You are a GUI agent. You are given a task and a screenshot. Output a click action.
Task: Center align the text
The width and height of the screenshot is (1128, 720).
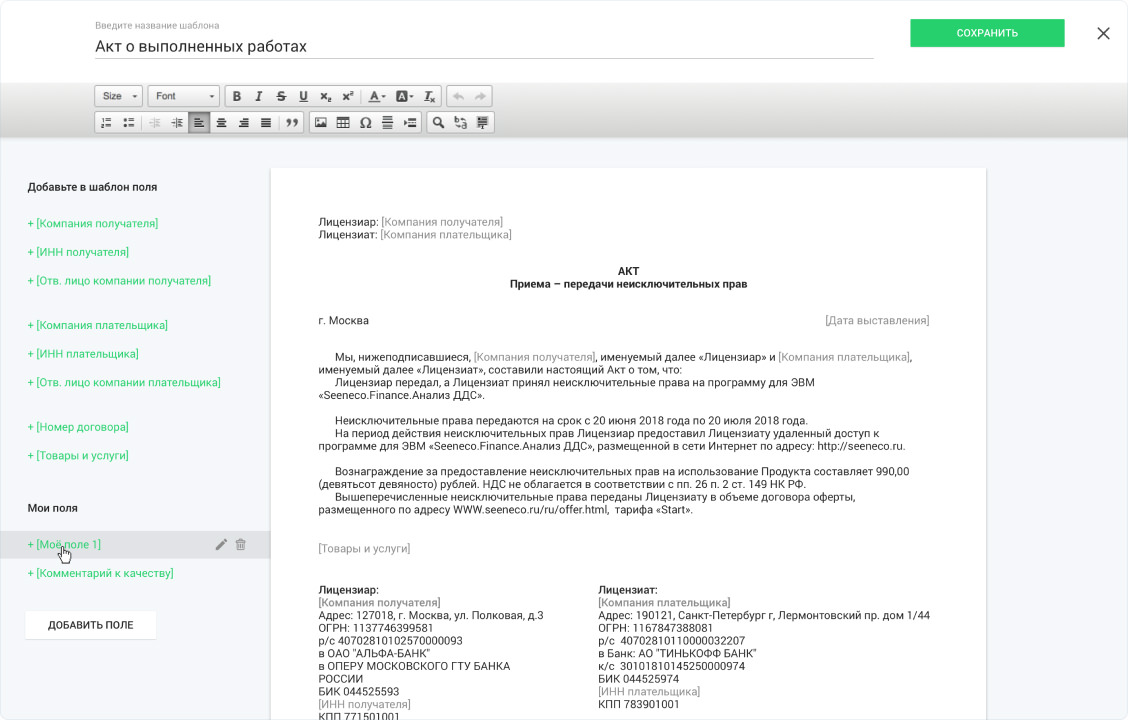[222, 123]
